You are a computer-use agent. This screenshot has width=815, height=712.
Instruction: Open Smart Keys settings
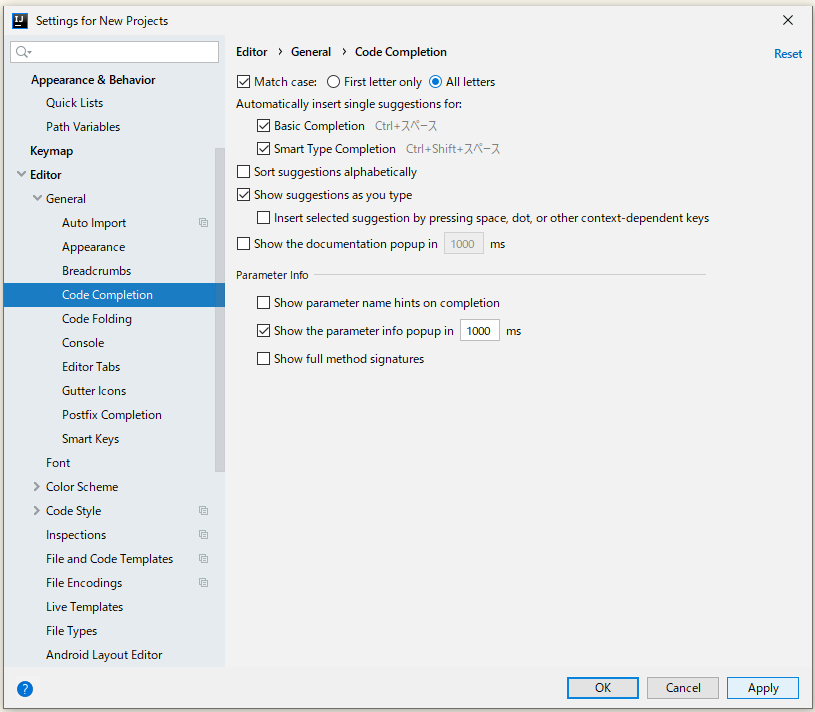(90, 439)
